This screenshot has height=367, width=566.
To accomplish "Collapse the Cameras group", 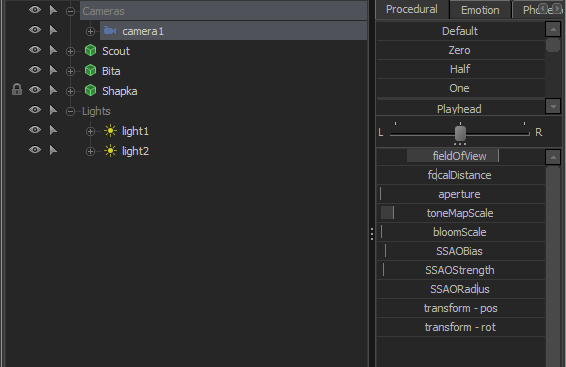I will coord(70,12).
